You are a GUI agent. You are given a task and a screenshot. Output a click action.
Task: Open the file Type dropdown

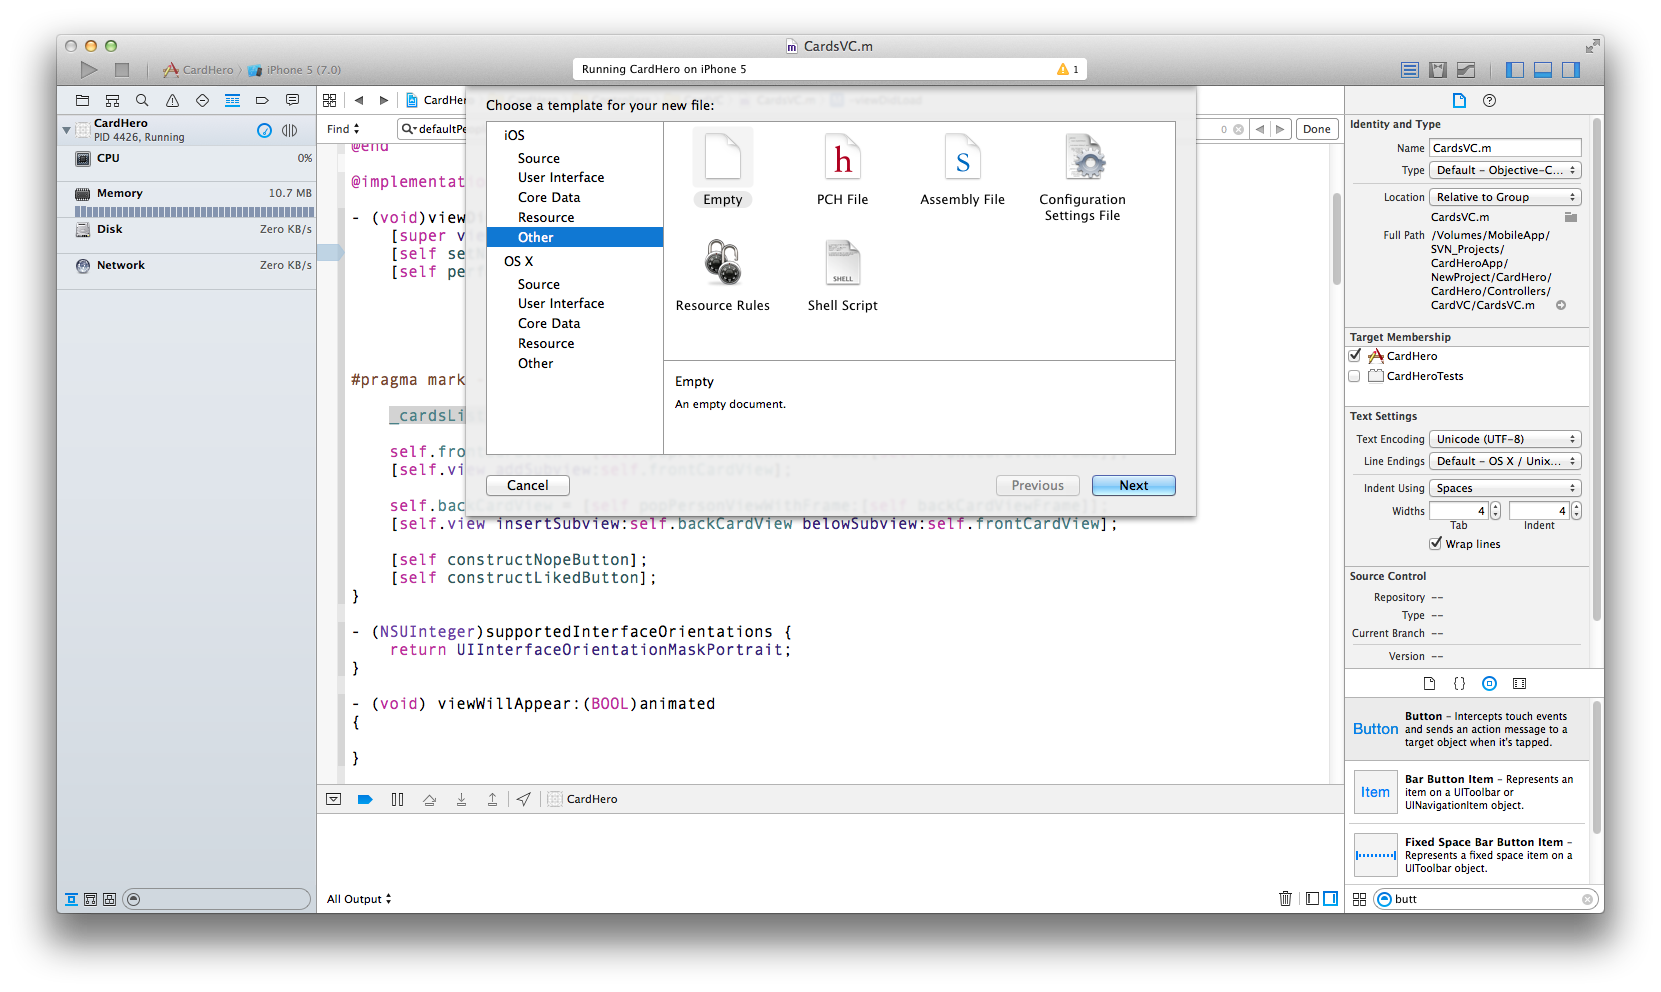pyautogui.click(x=1505, y=170)
